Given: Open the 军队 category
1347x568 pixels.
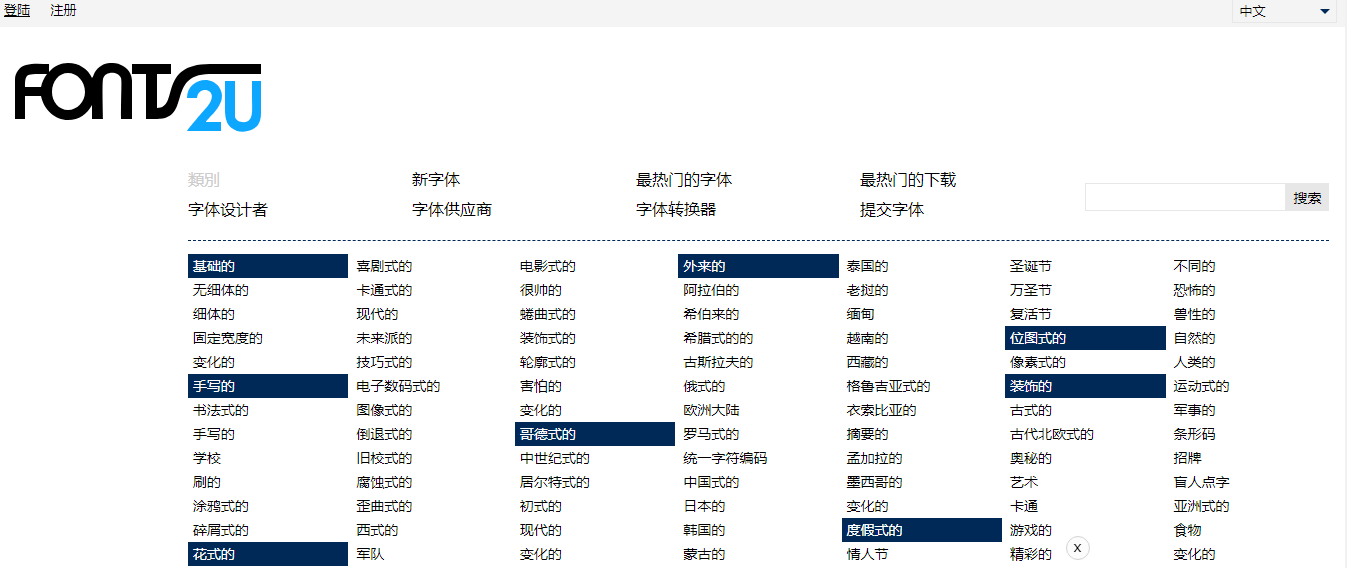Looking at the screenshot, I should tap(370, 554).
